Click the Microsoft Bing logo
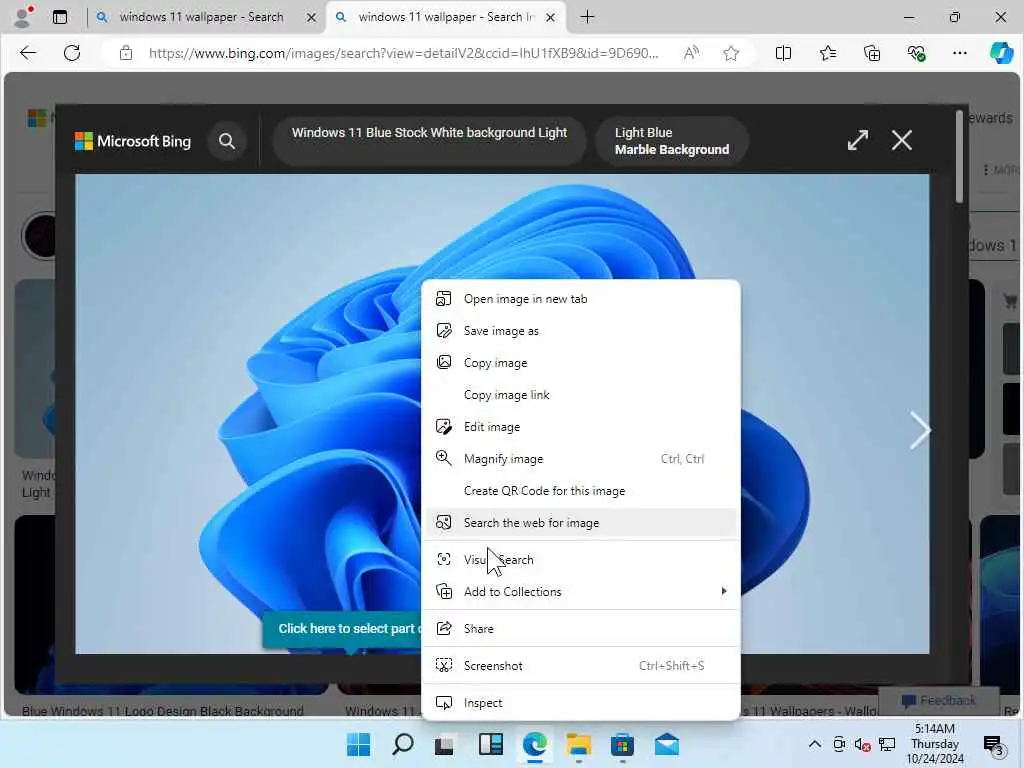 133,141
